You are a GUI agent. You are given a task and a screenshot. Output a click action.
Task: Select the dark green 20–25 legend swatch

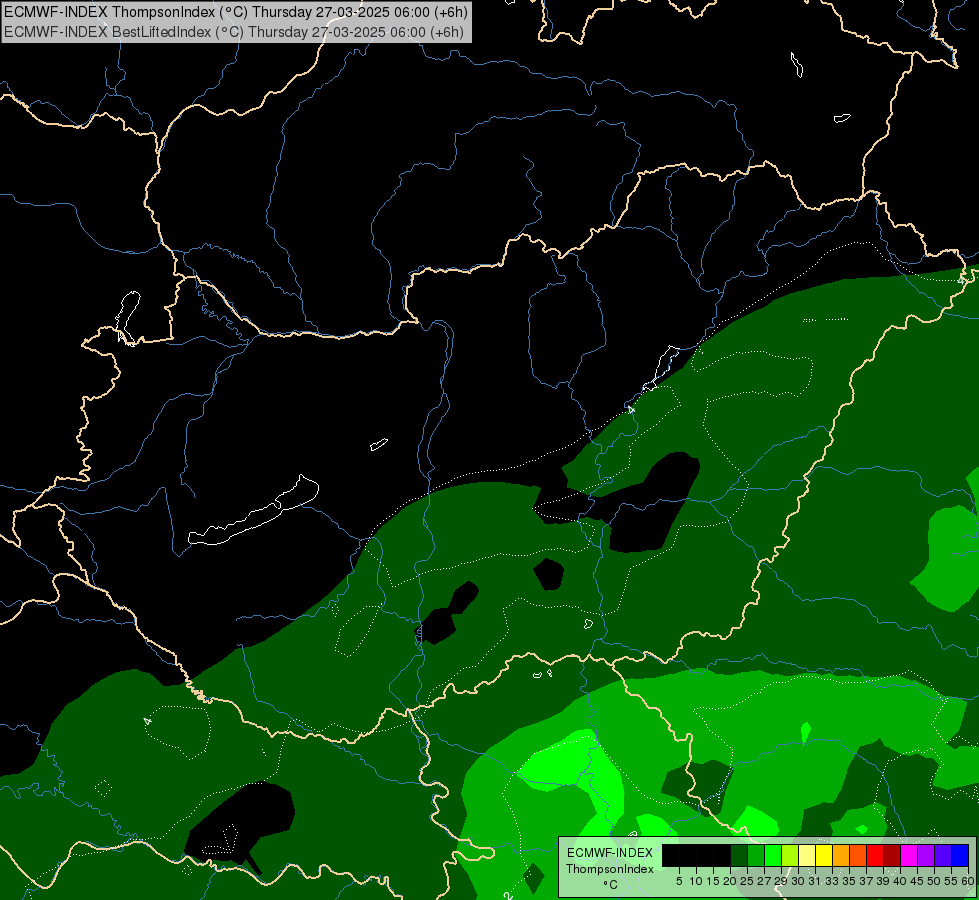(x=739, y=855)
